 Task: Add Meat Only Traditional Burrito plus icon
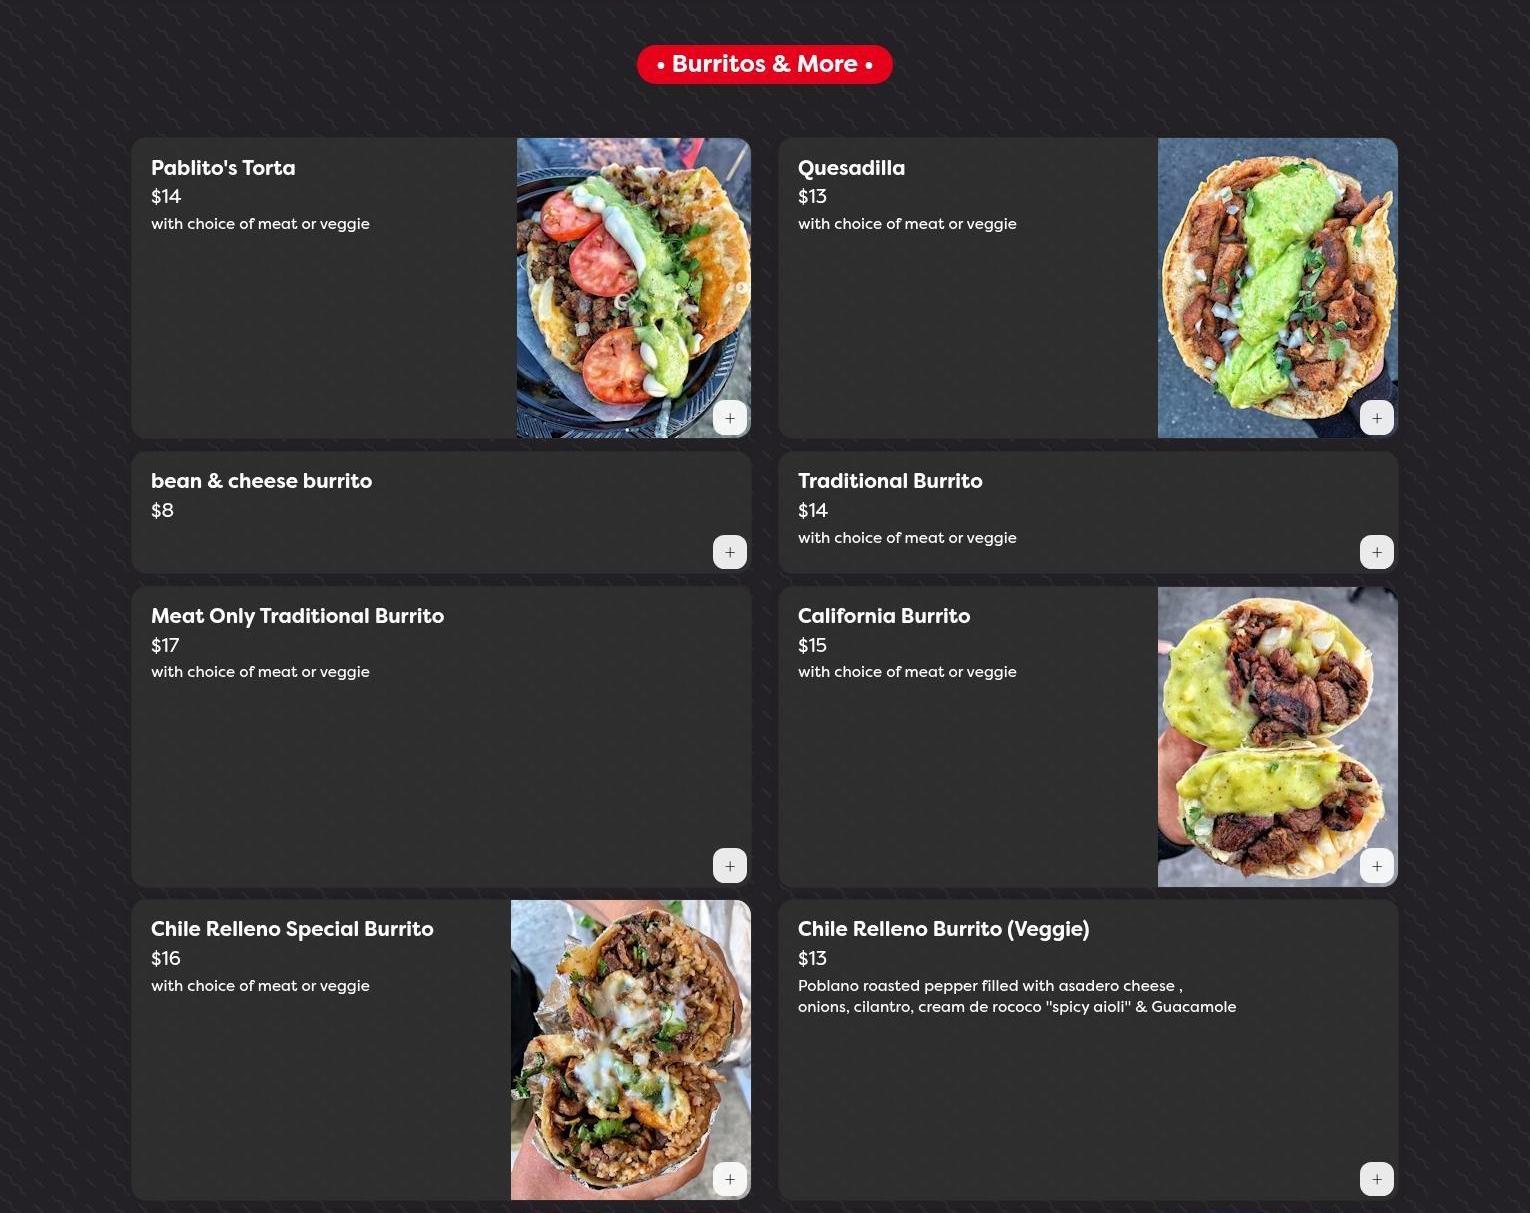tap(730, 866)
